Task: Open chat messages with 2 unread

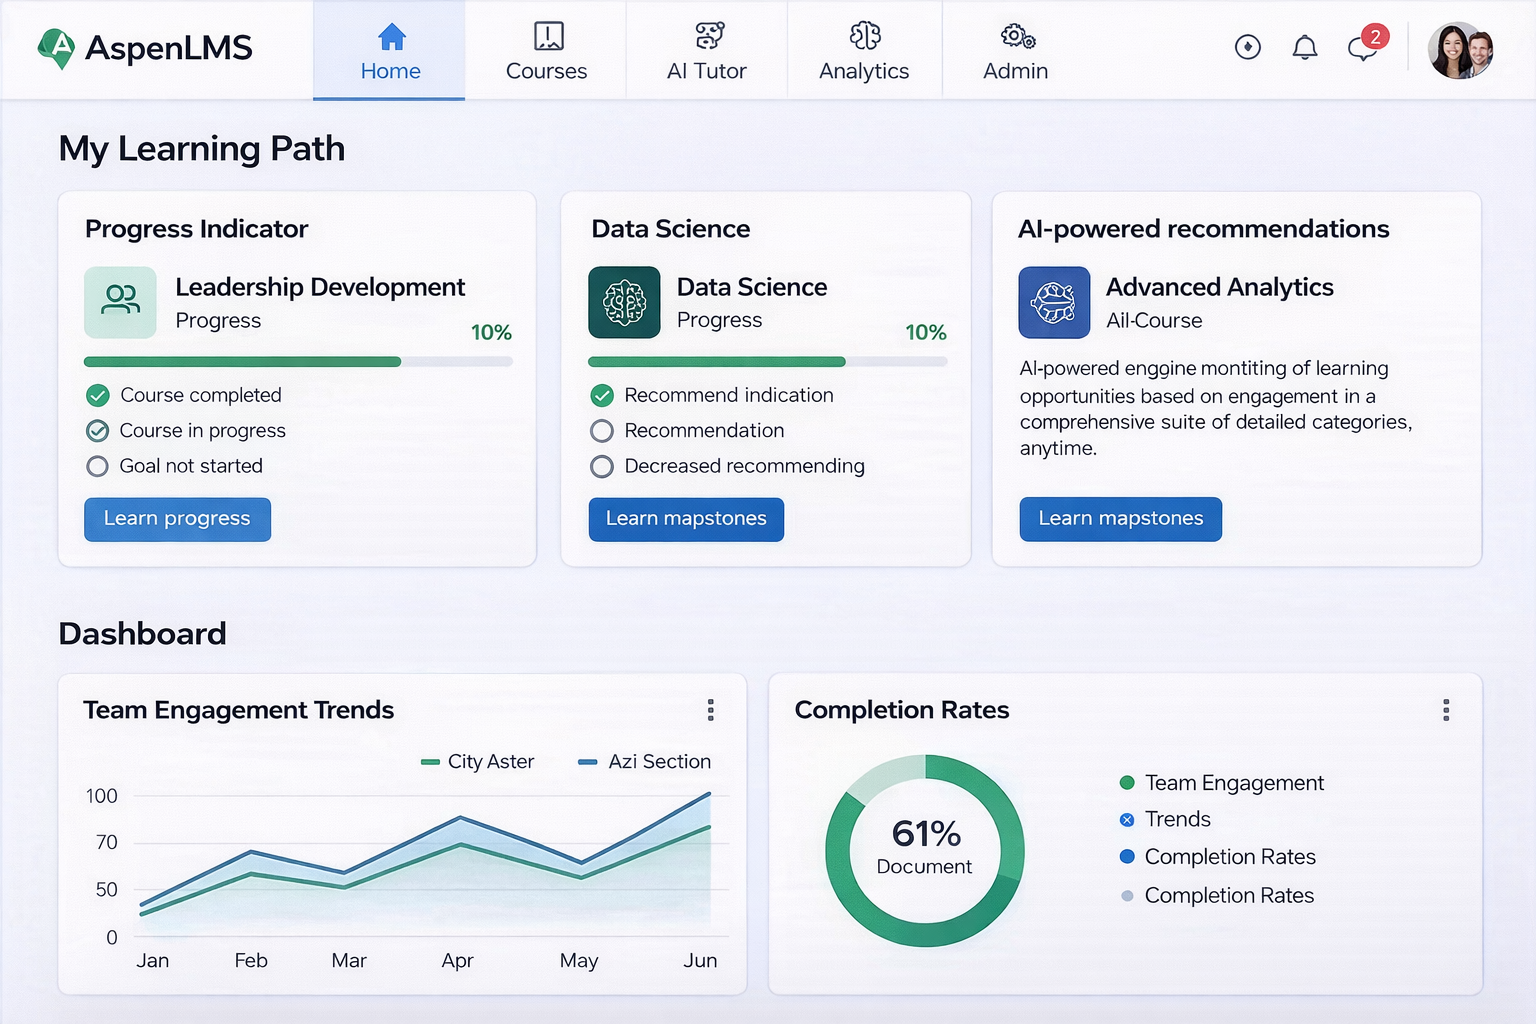Action: pyautogui.click(x=1362, y=47)
